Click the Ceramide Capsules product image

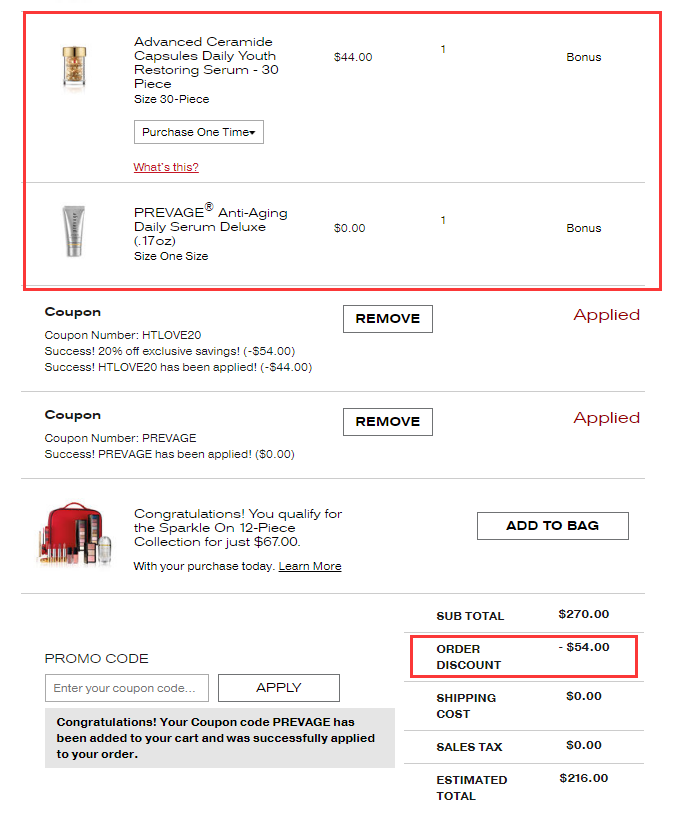(x=74, y=69)
